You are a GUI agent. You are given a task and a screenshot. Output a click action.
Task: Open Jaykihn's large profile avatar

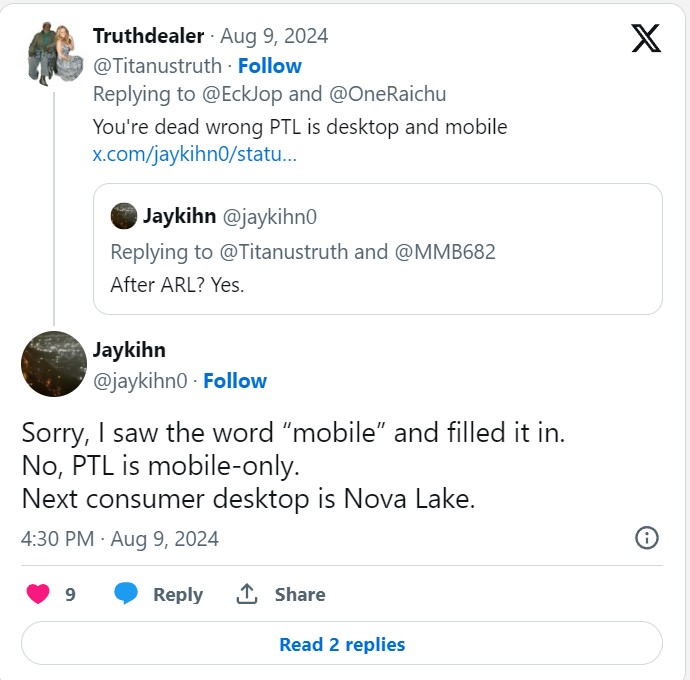[x=54, y=364]
